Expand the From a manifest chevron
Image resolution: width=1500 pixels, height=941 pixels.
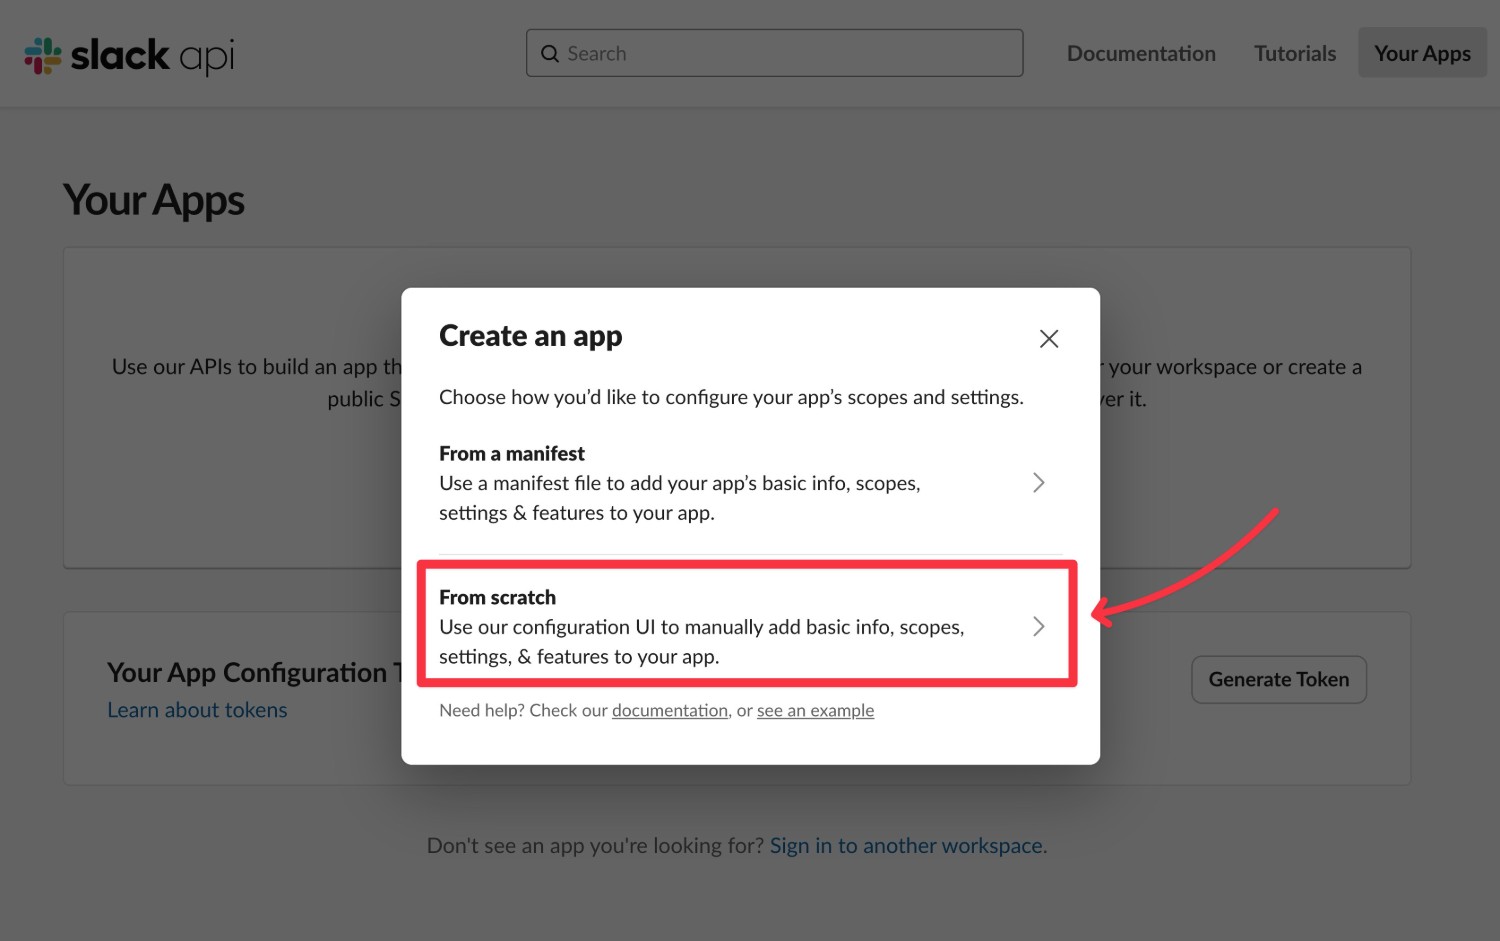[1039, 483]
